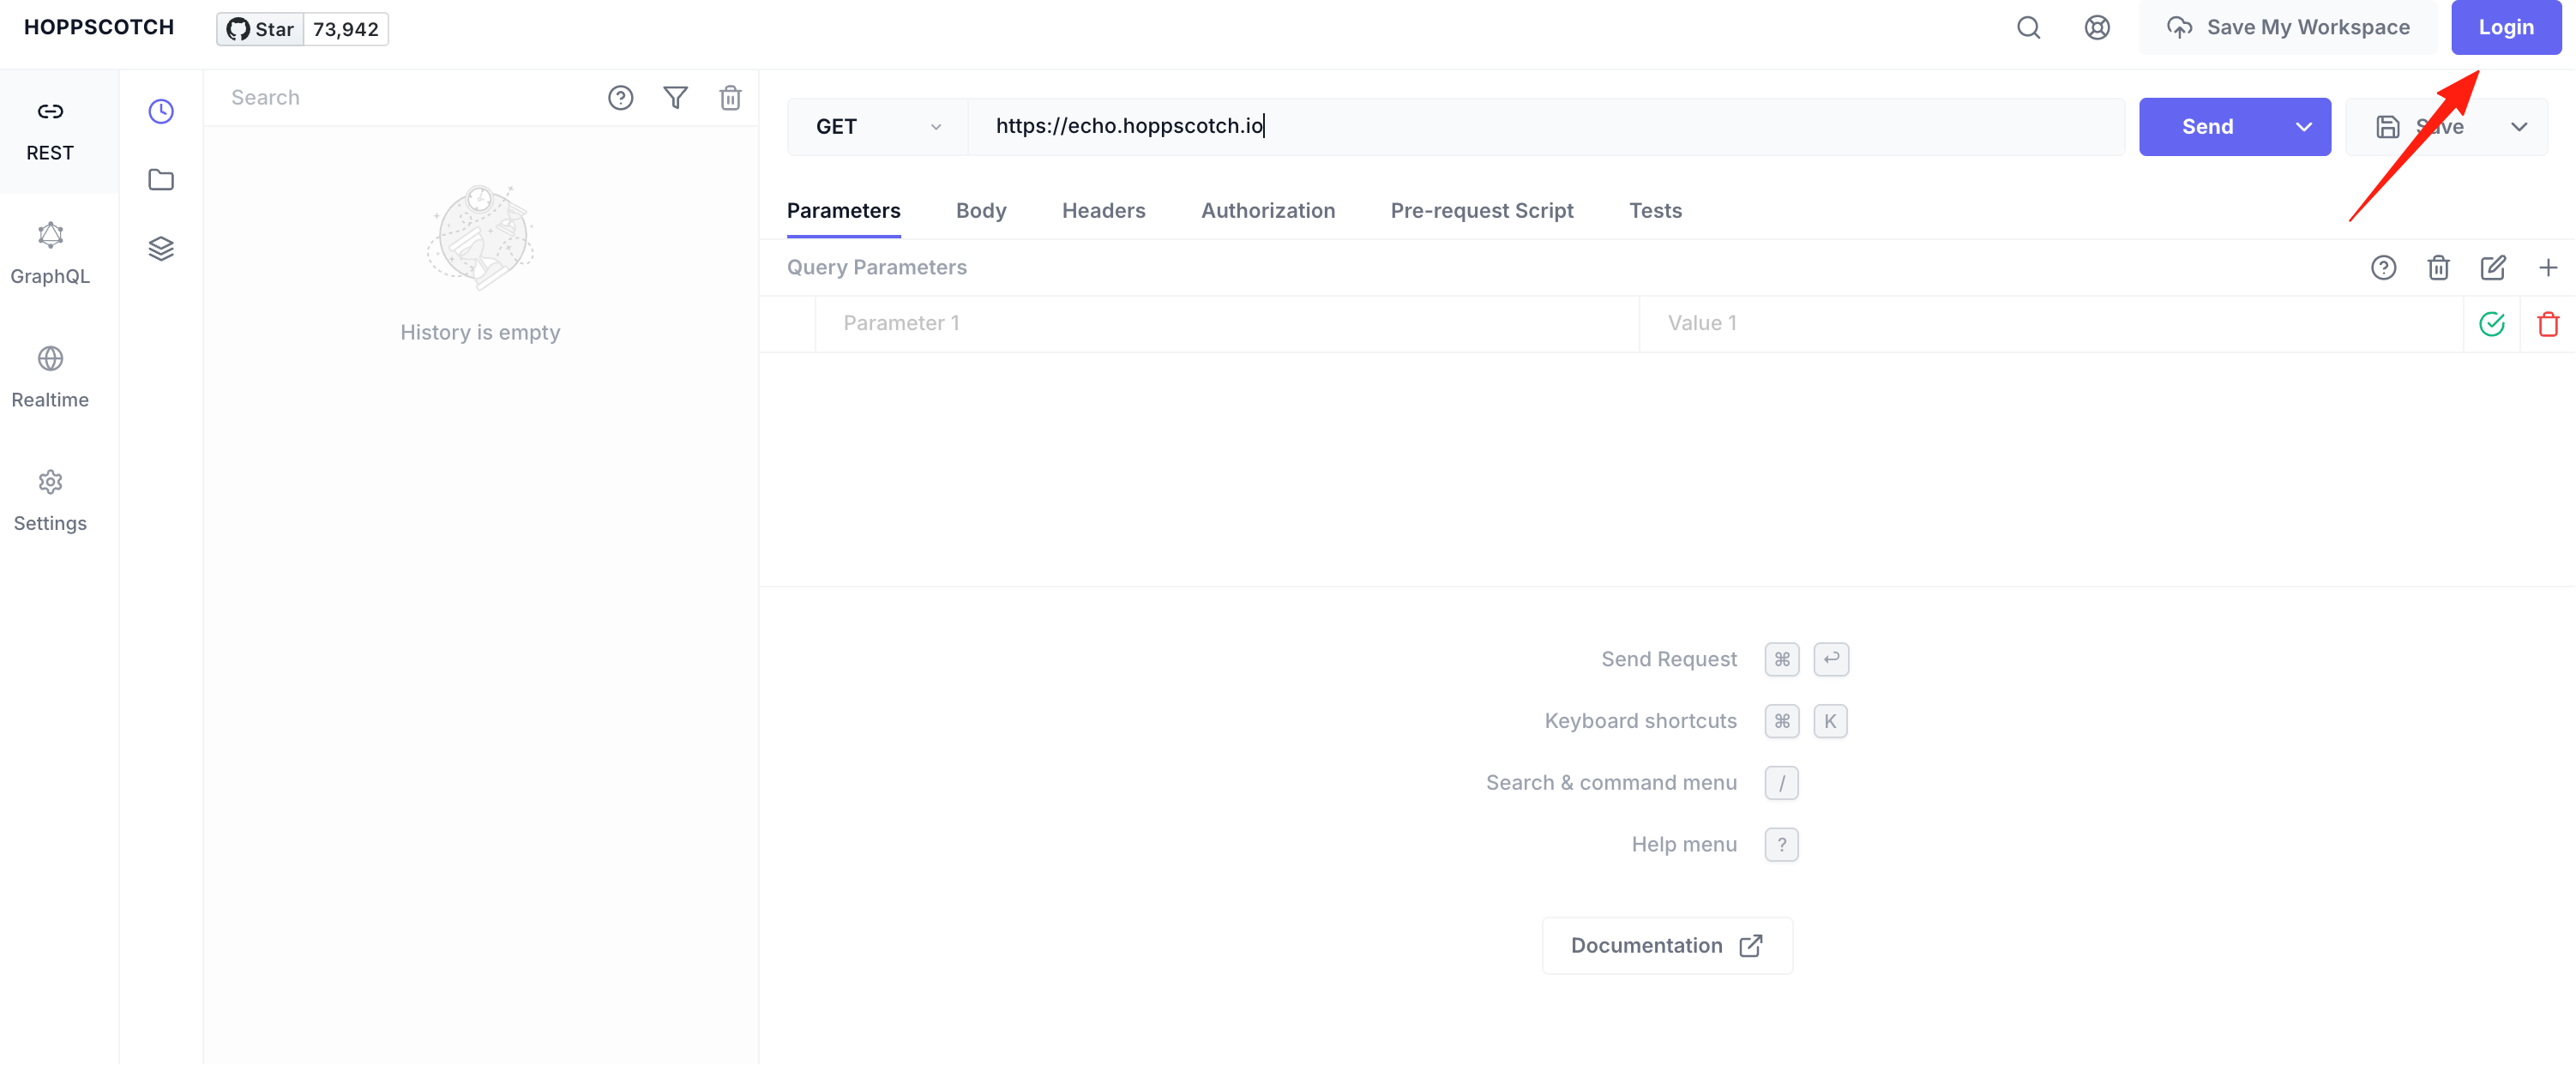Go to GraphQL in the sidebar
The width and height of the screenshot is (2576, 1065).
tap(50, 254)
